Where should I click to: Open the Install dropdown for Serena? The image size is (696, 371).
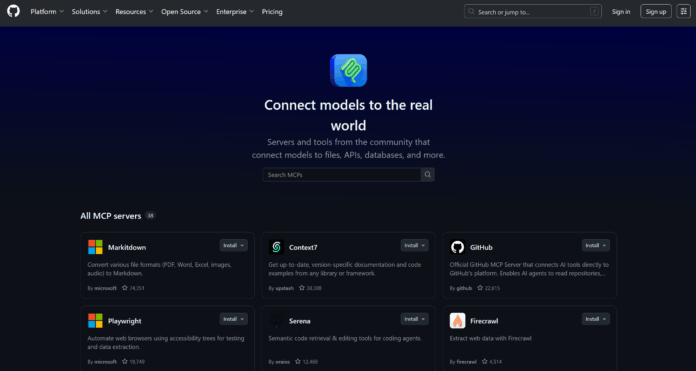click(415, 319)
